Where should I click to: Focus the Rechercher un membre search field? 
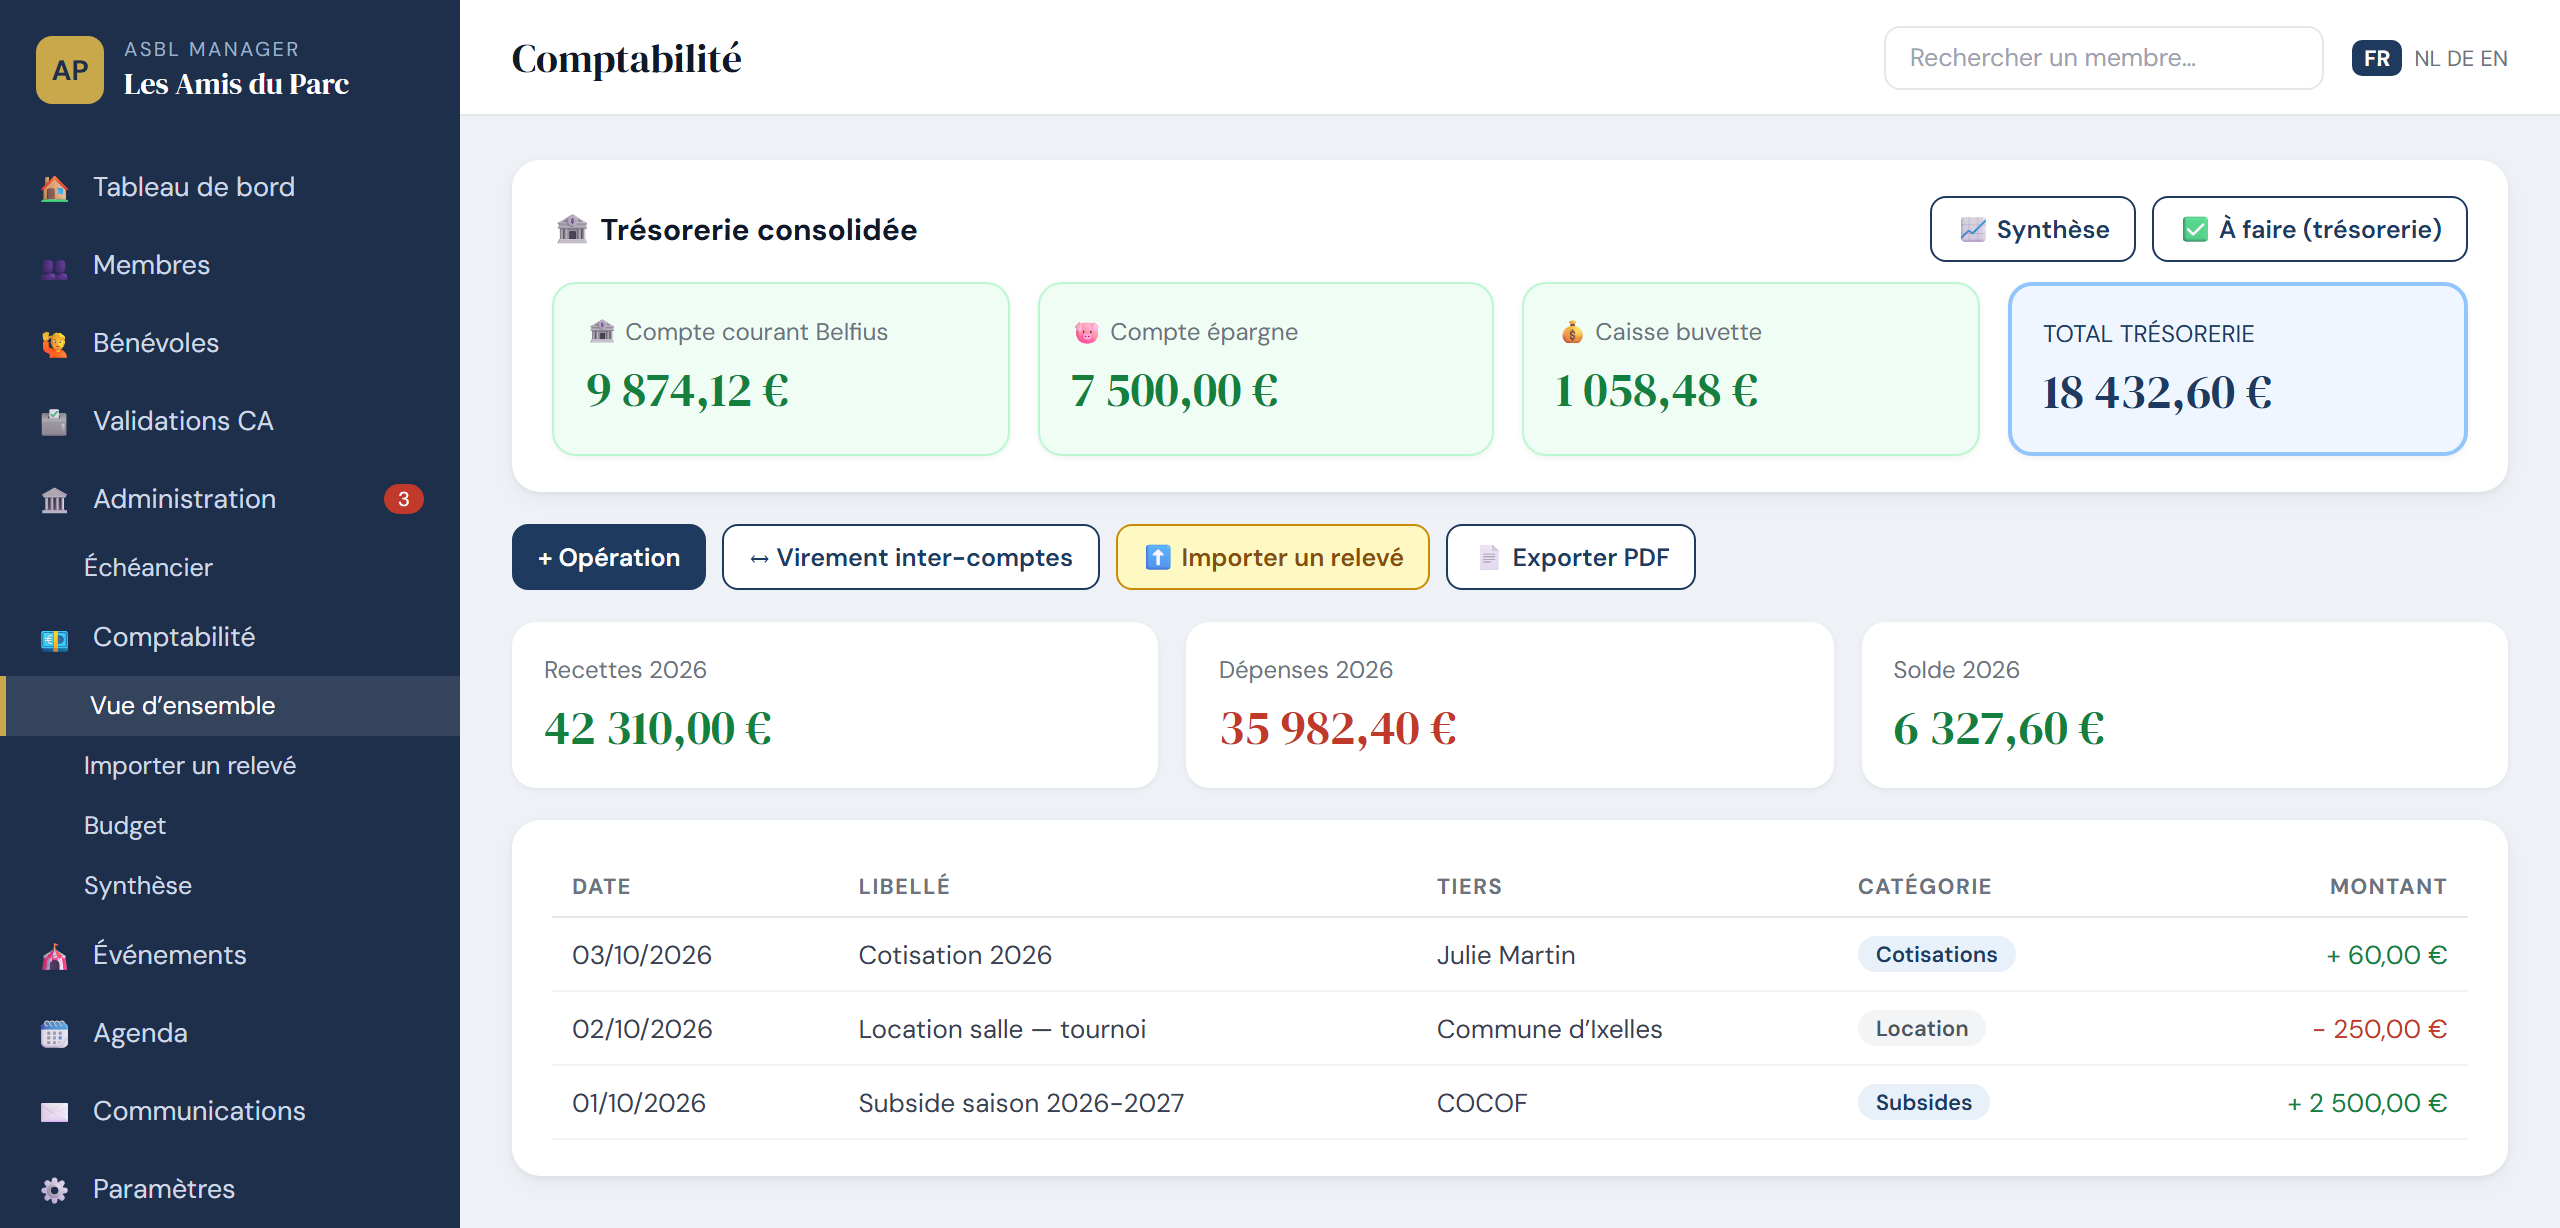(2104, 58)
